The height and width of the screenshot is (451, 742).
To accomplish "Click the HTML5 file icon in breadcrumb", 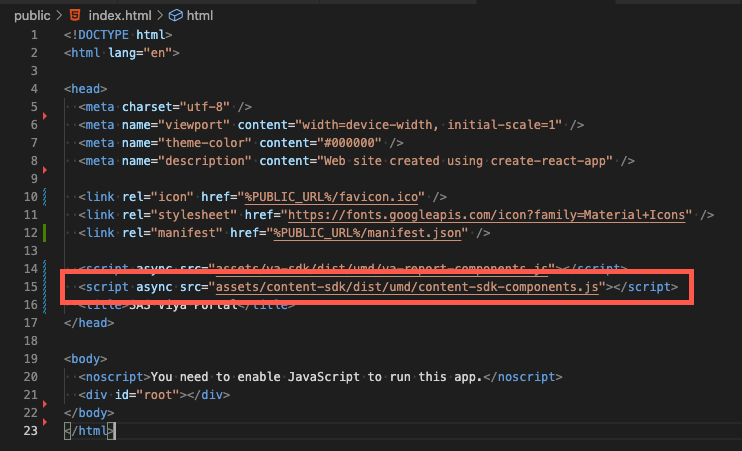I will (x=75, y=16).
